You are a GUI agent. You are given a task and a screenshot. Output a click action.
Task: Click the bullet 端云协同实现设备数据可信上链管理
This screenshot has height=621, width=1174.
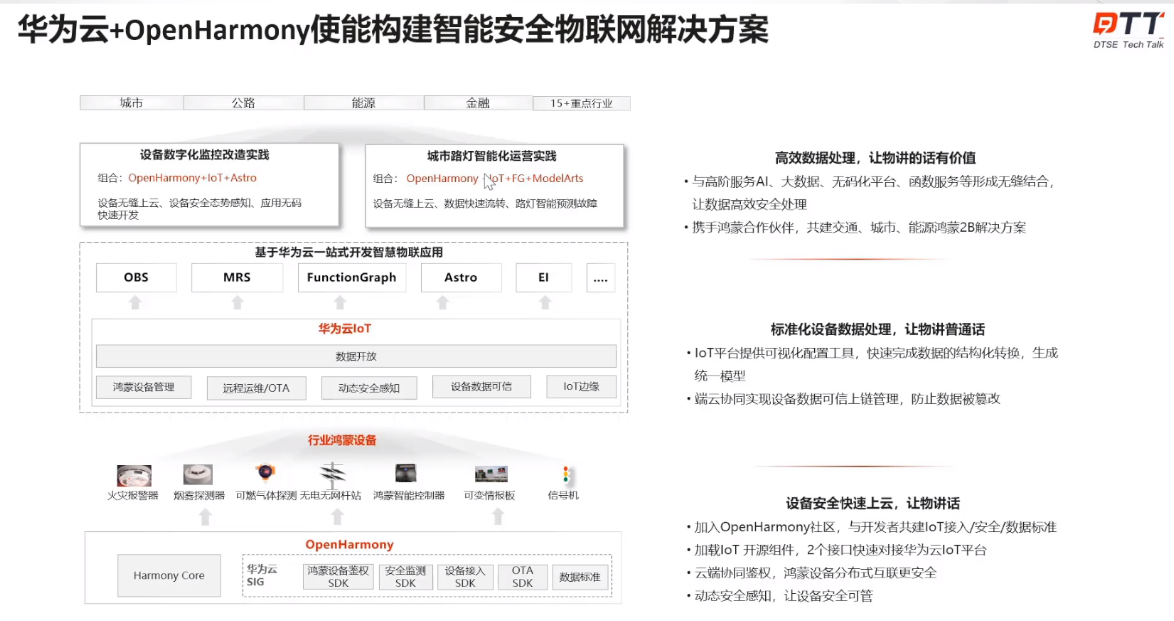[x=848, y=399]
